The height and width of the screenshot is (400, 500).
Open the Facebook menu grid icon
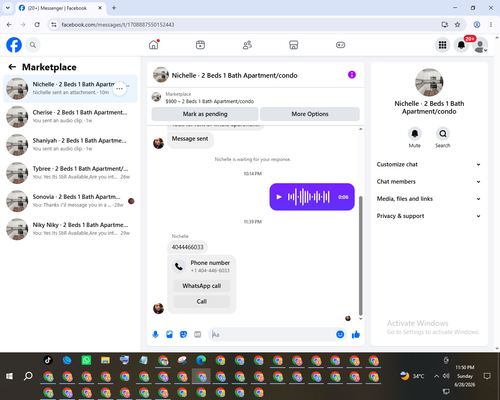[442, 45]
